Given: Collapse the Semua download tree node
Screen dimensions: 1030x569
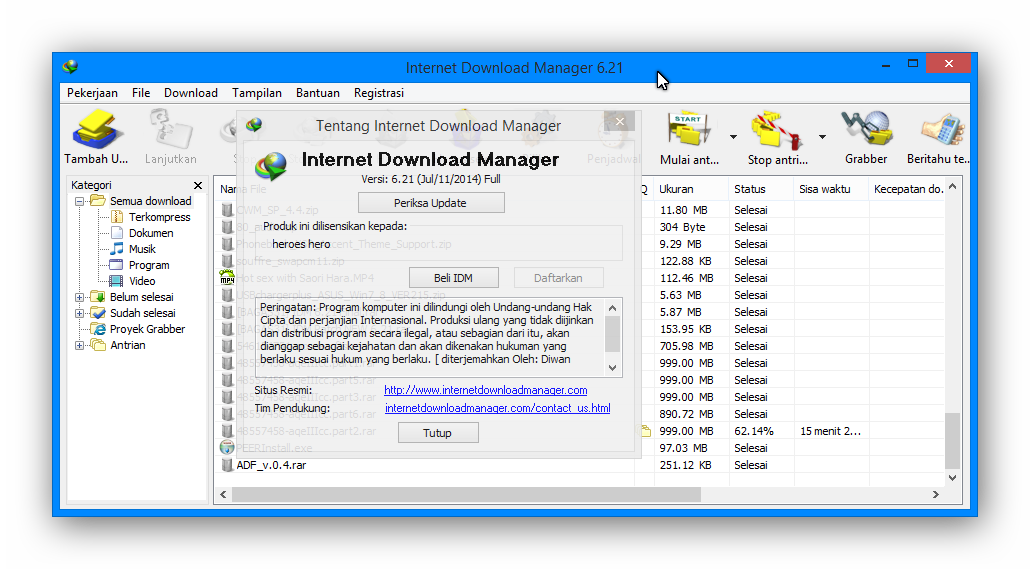Looking at the screenshot, I should 79,202.
